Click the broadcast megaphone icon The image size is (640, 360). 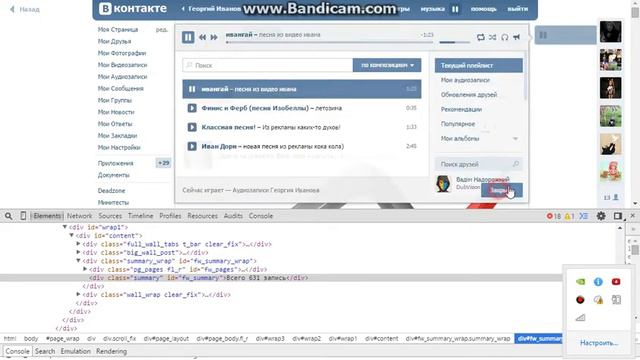point(516,38)
